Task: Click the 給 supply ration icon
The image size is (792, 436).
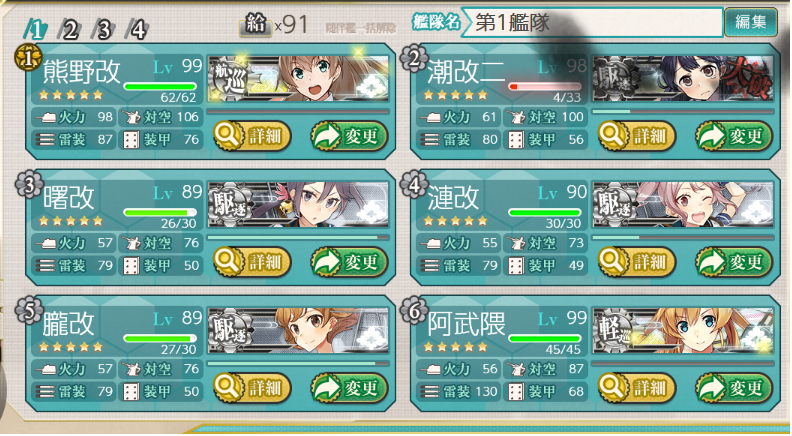Action: coord(255,25)
